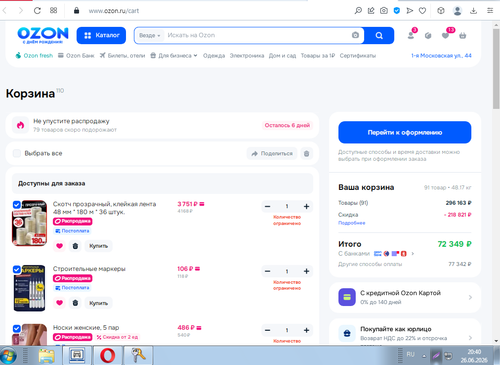Click Перейти к оформлению button
Image resolution: width=500 pixels, height=365 pixels.
tap(405, 132)
